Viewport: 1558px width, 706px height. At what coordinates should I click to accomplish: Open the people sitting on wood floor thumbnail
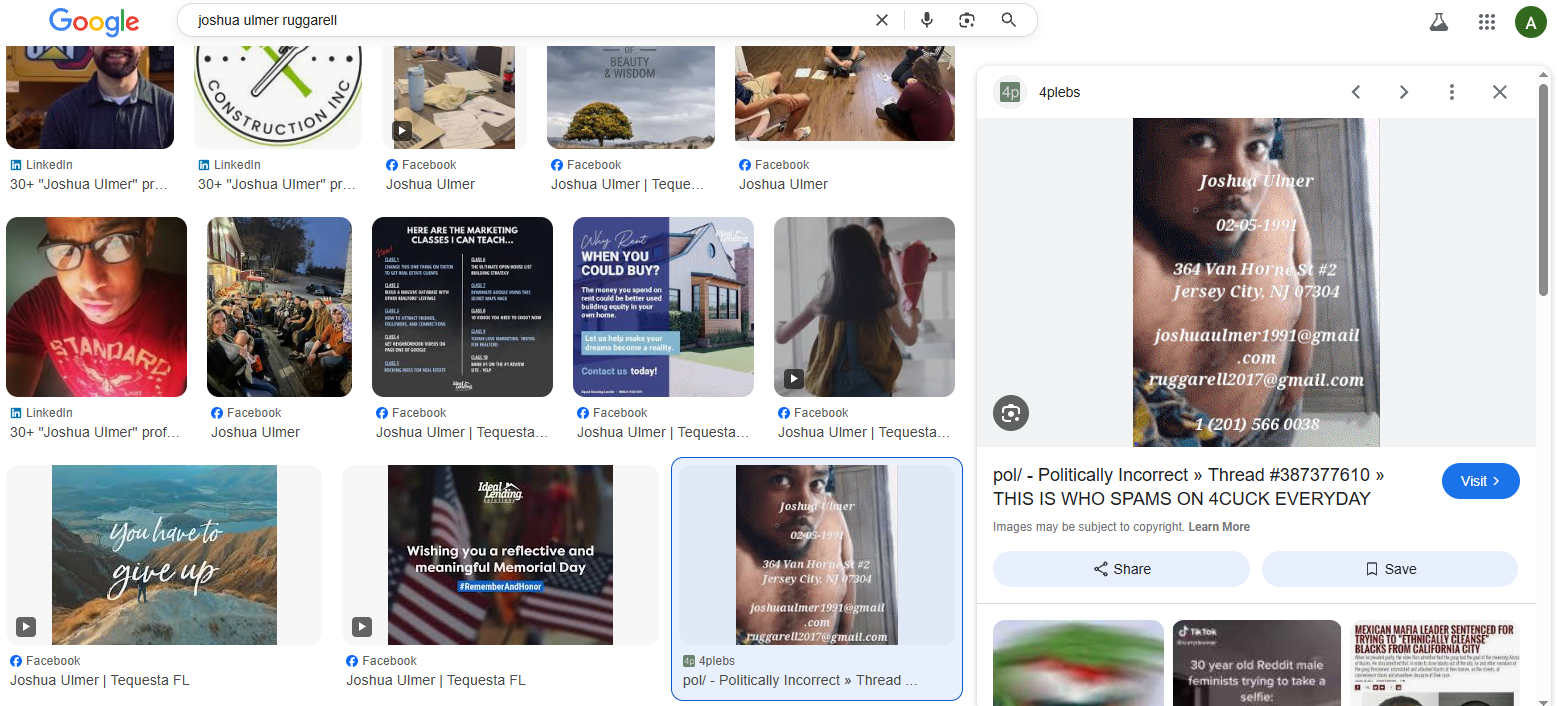pyautogui.click(x=845, y=94)
